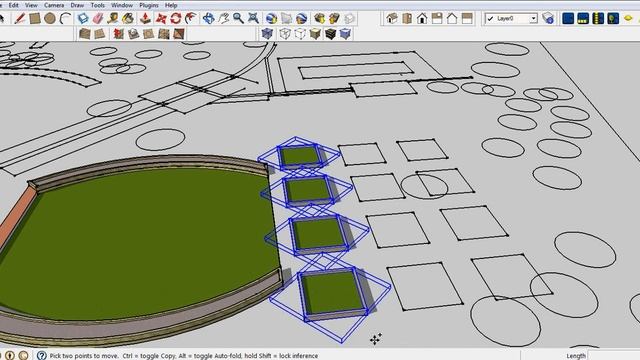This screenshot has height=360, width=640.
Task: Click Sandbox Flip Edge icon
Action: click(x=179, y=34)
